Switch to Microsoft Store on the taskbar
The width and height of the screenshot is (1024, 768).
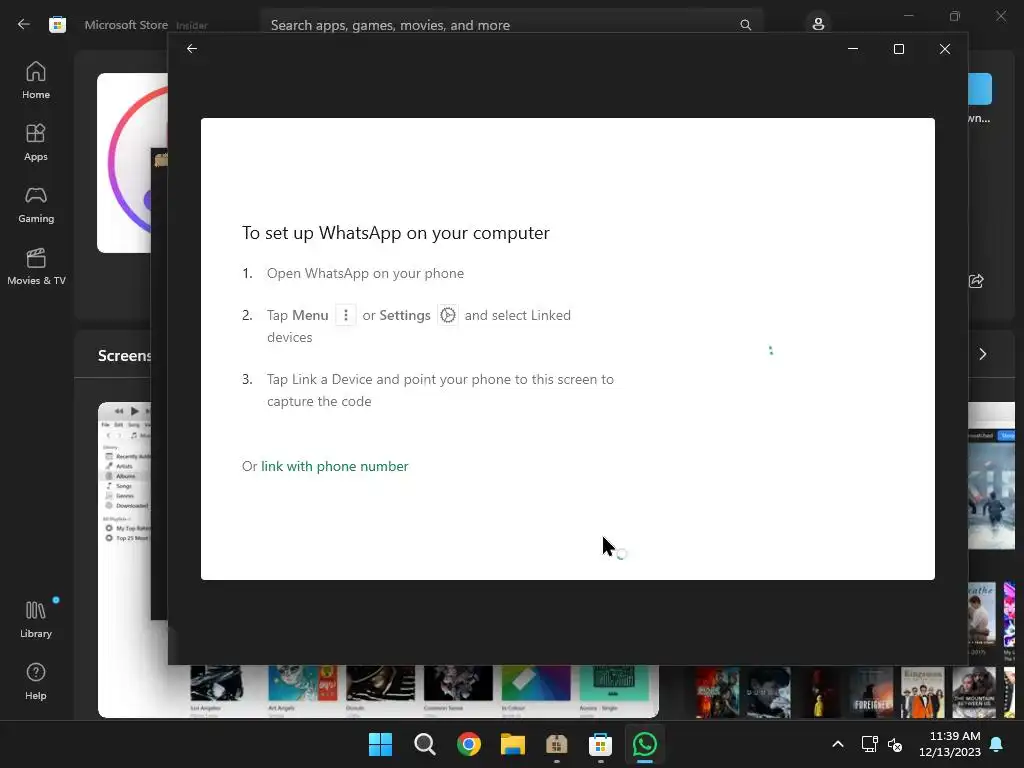600,744
